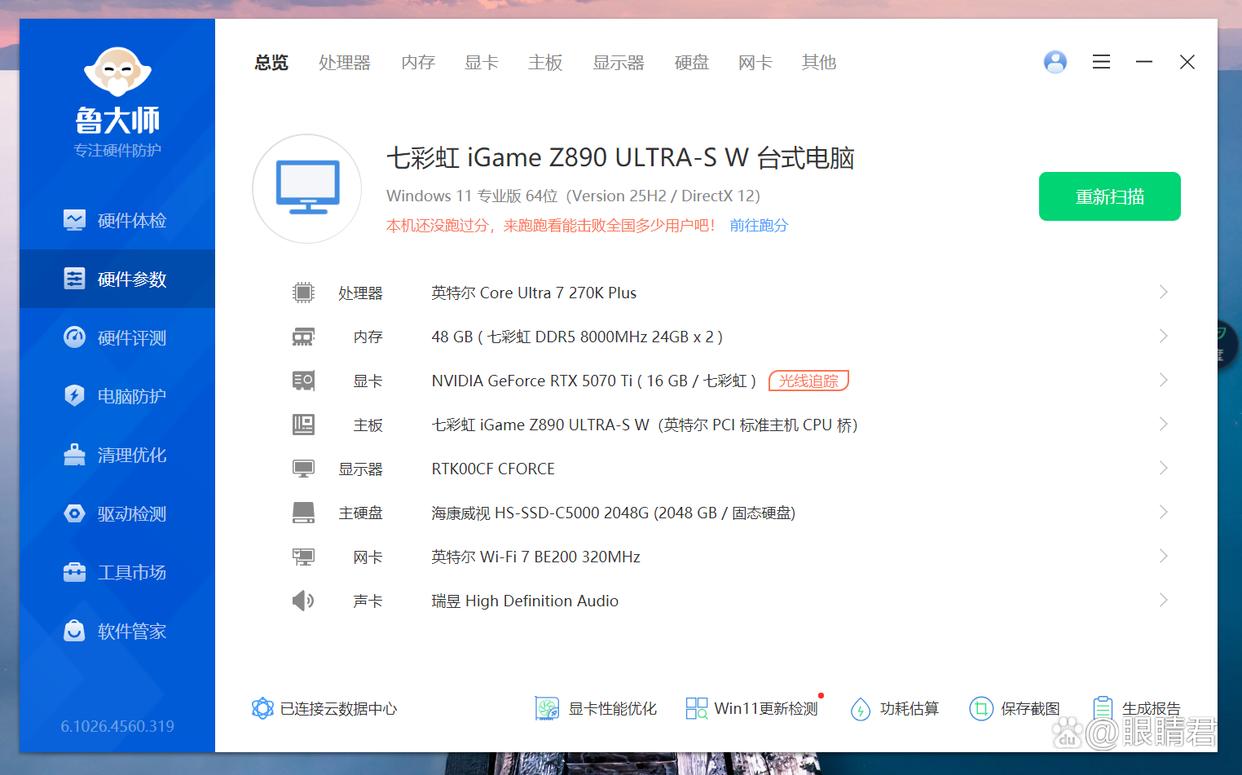Switch to the 处理器 tab

(345, 62)
